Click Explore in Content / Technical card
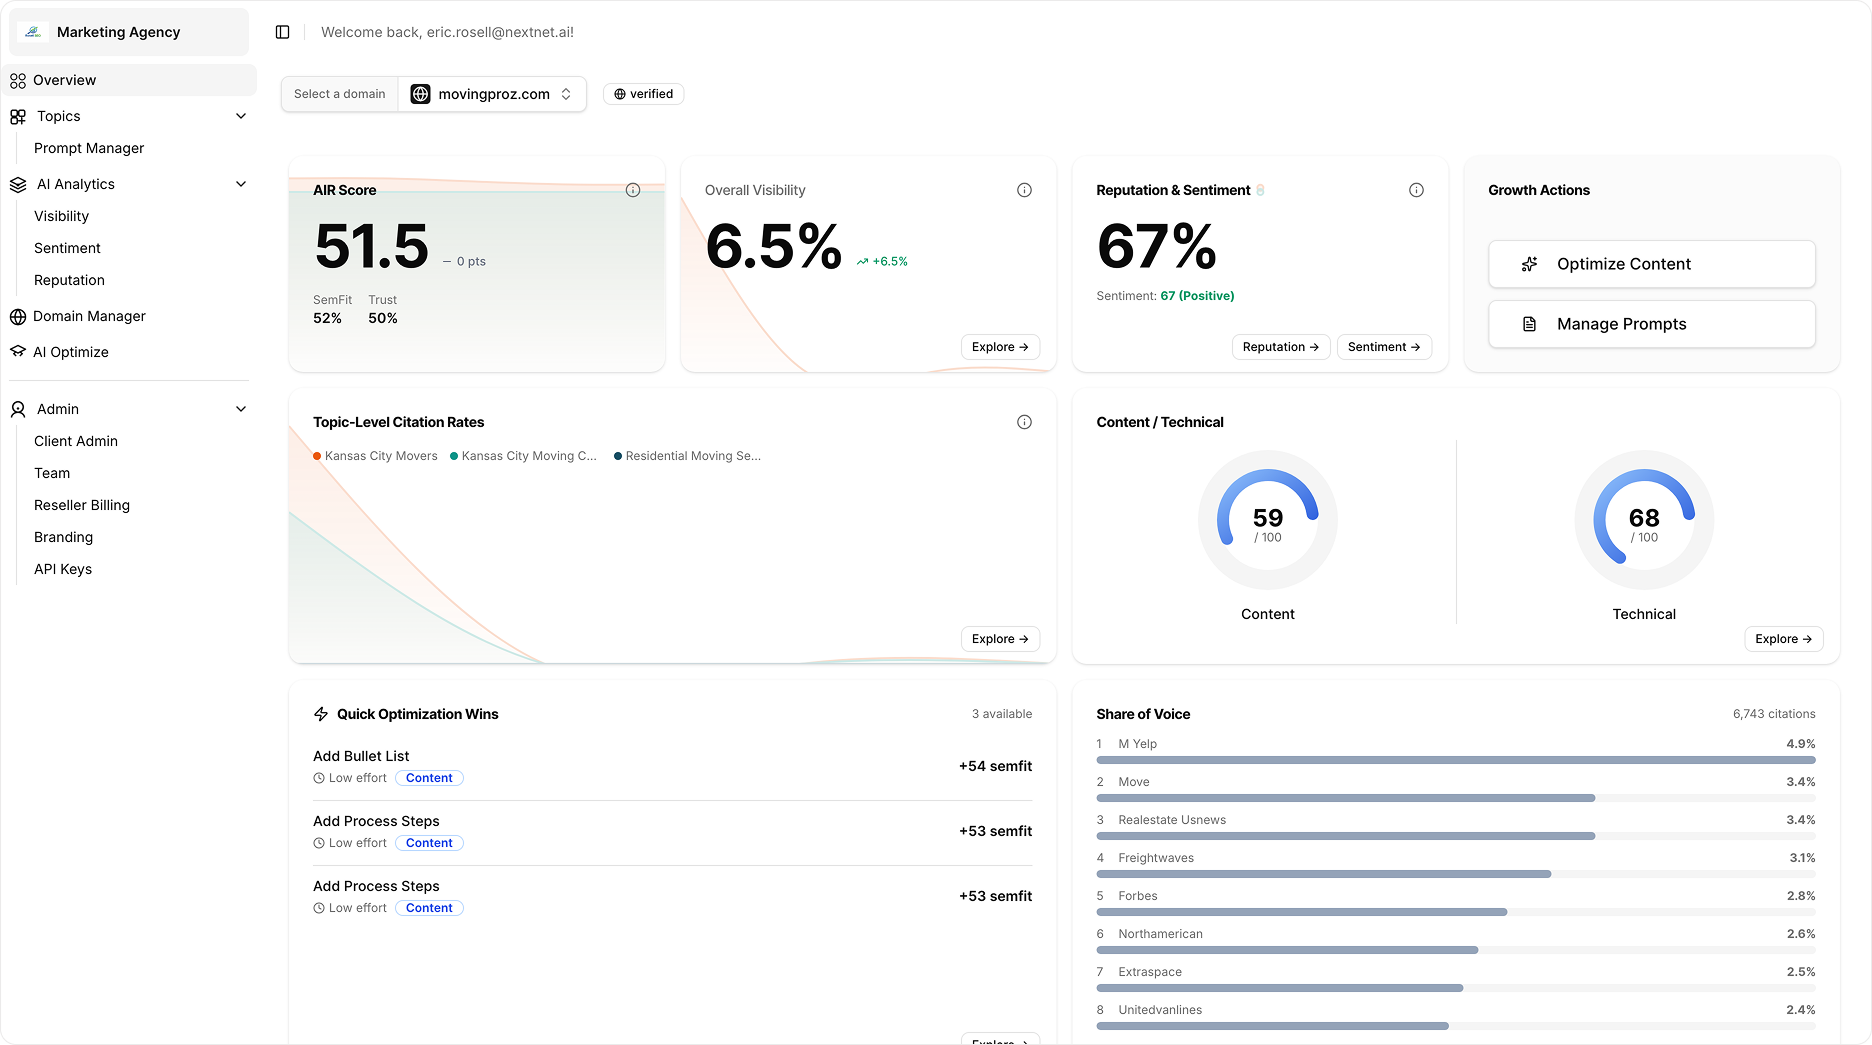Image resolution: width=1872 pixels, height=1045 pixels. click(1783, 639)
